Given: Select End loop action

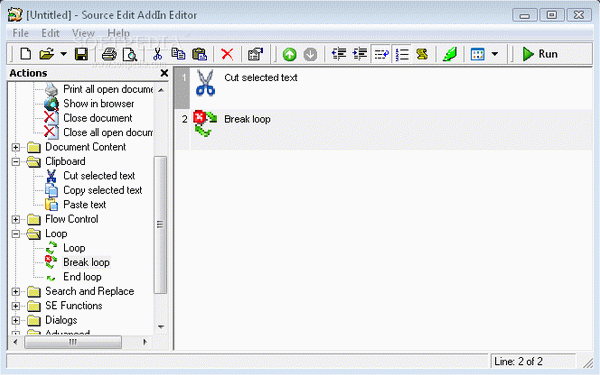Looking at the screenshot, I should coord(82,277).
